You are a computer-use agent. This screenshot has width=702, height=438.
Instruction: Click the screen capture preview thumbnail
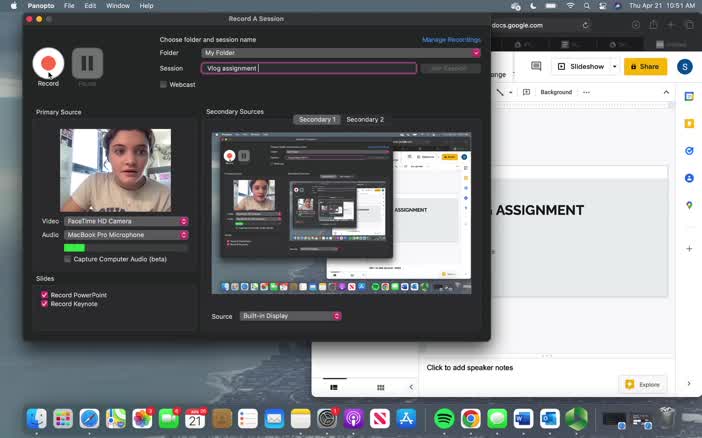coord(342,213)
